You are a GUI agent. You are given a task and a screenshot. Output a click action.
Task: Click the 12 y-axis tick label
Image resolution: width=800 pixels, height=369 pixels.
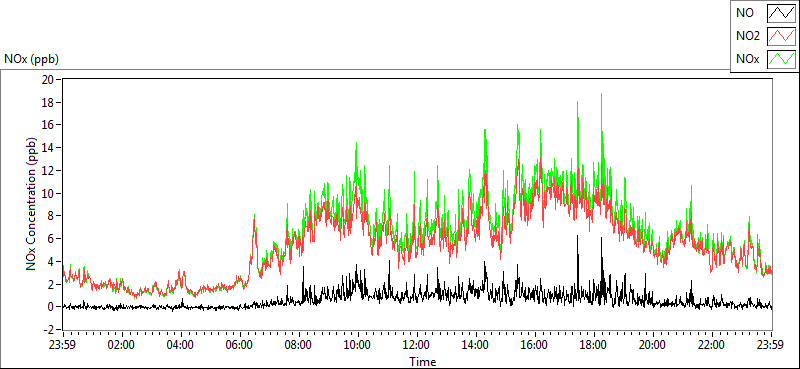(48, 170)
